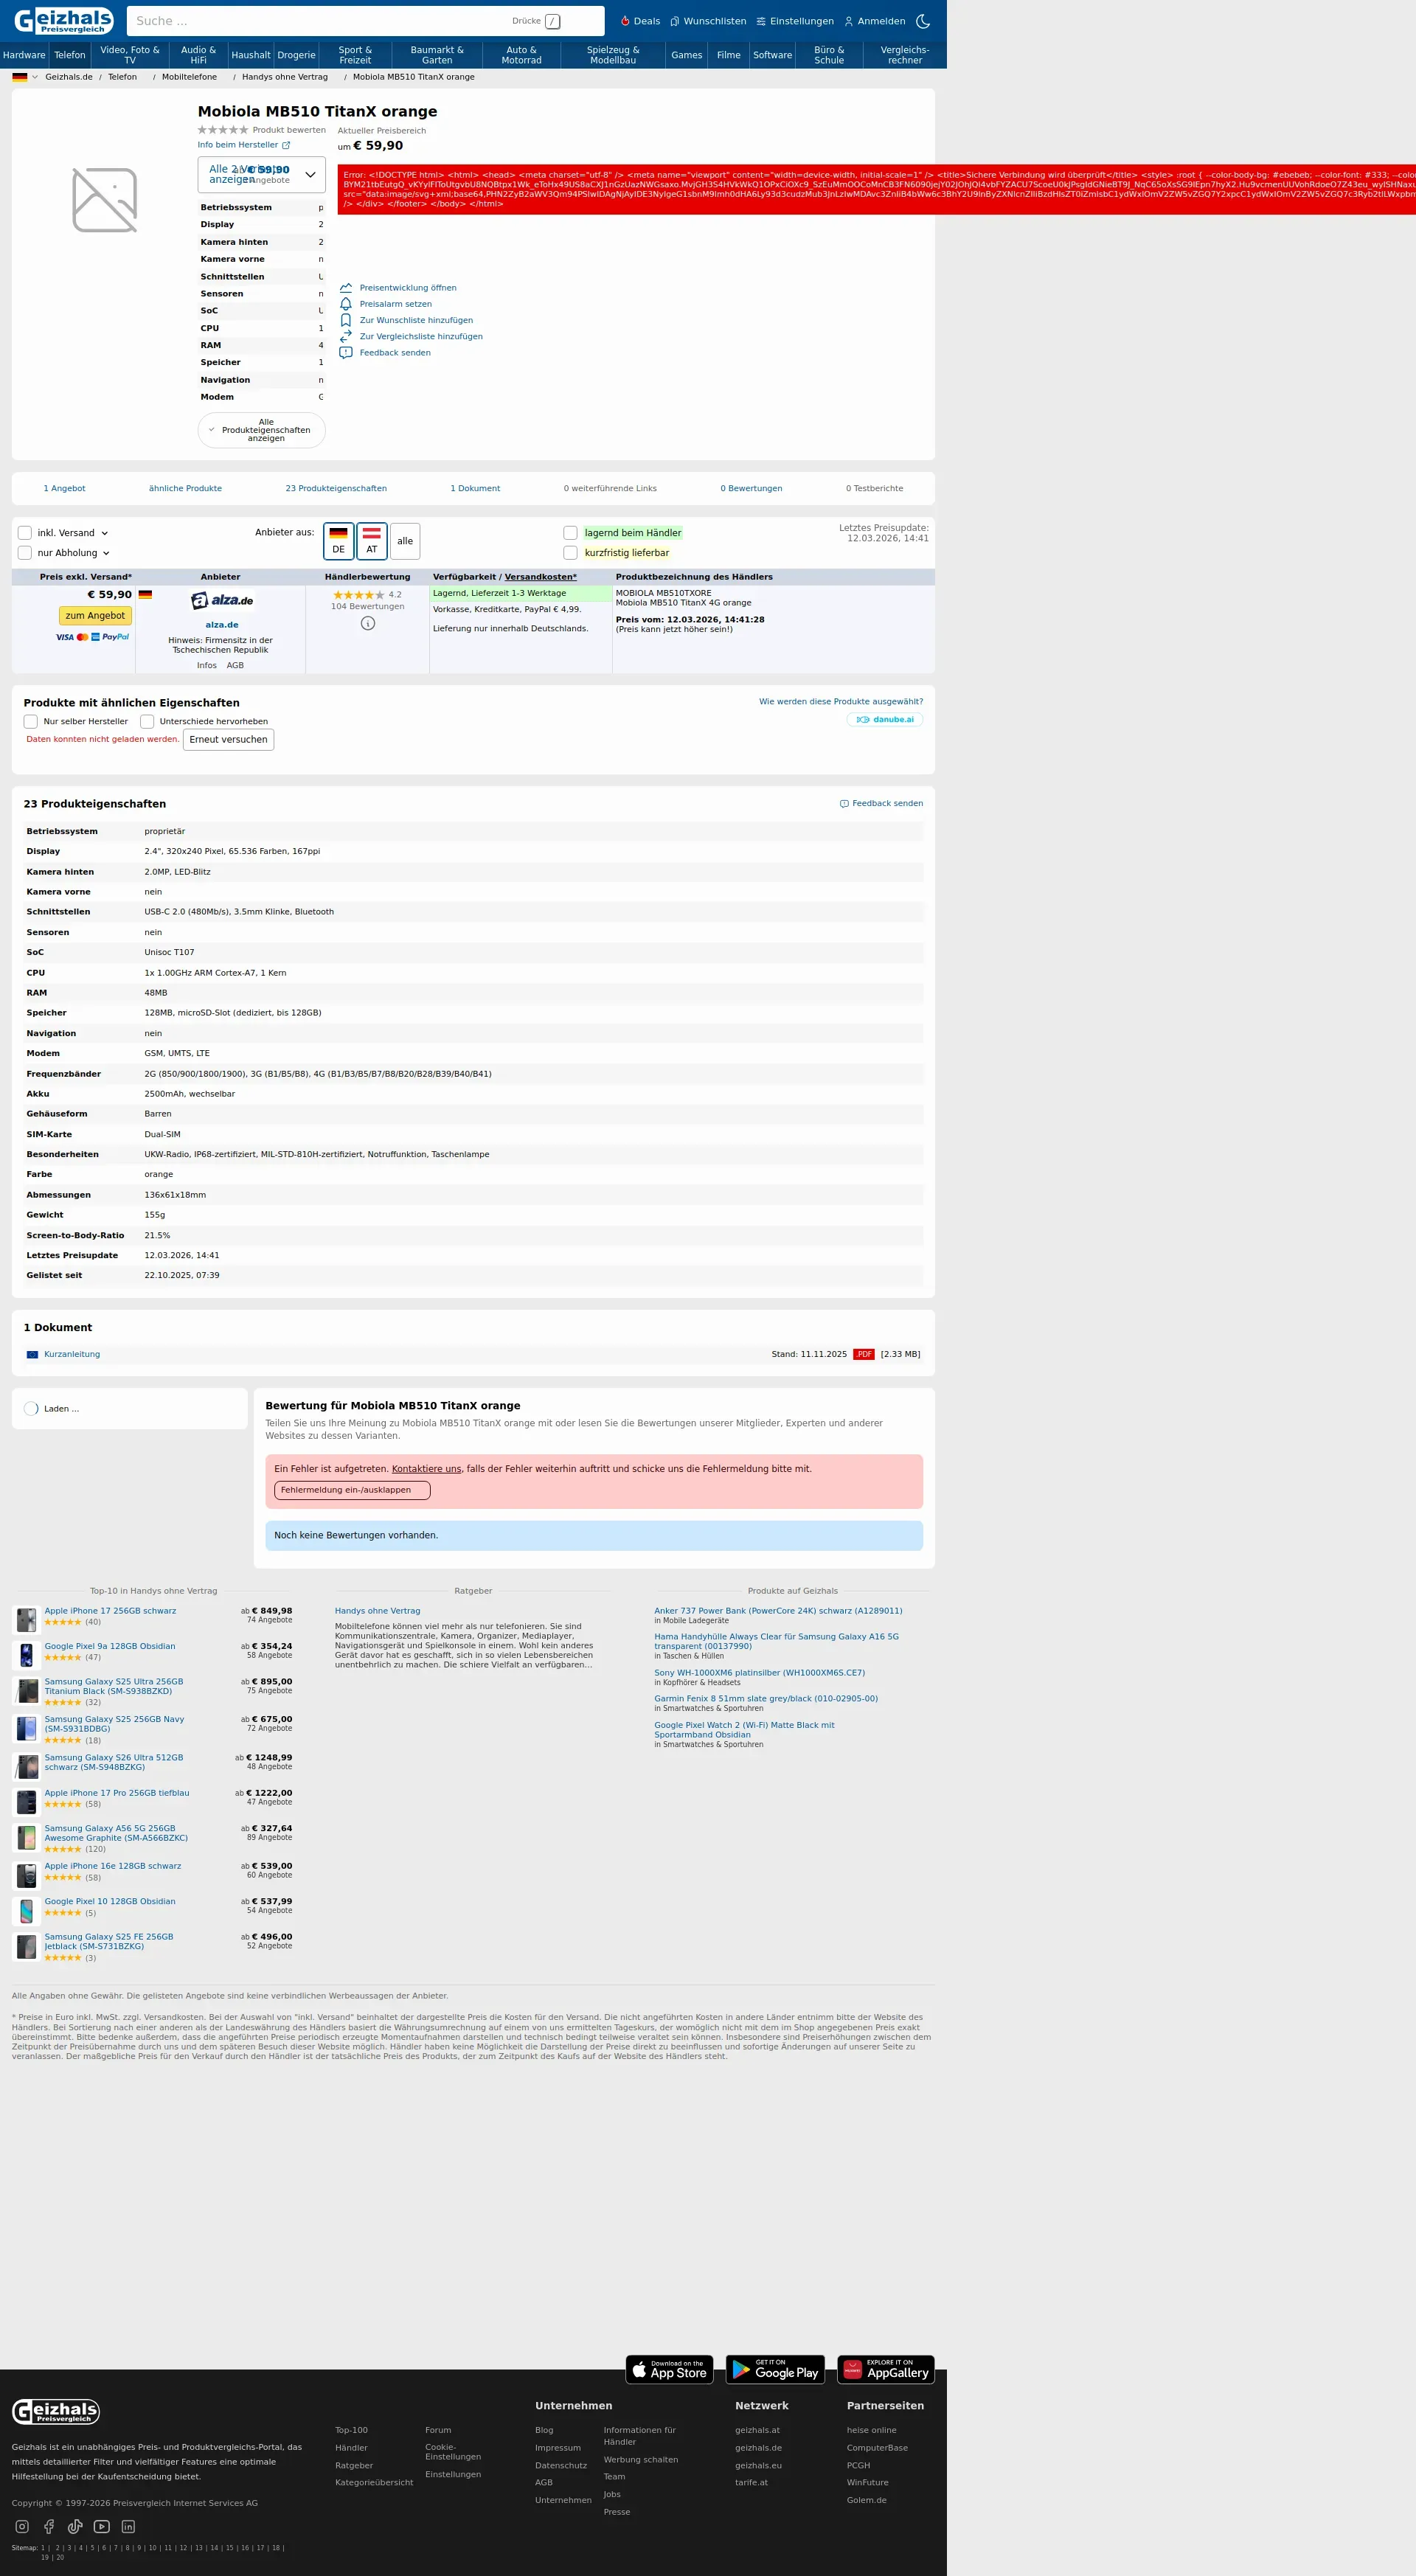Click the Erneut versuchen button
The image size is (1416, 2576).
point(229,740)
